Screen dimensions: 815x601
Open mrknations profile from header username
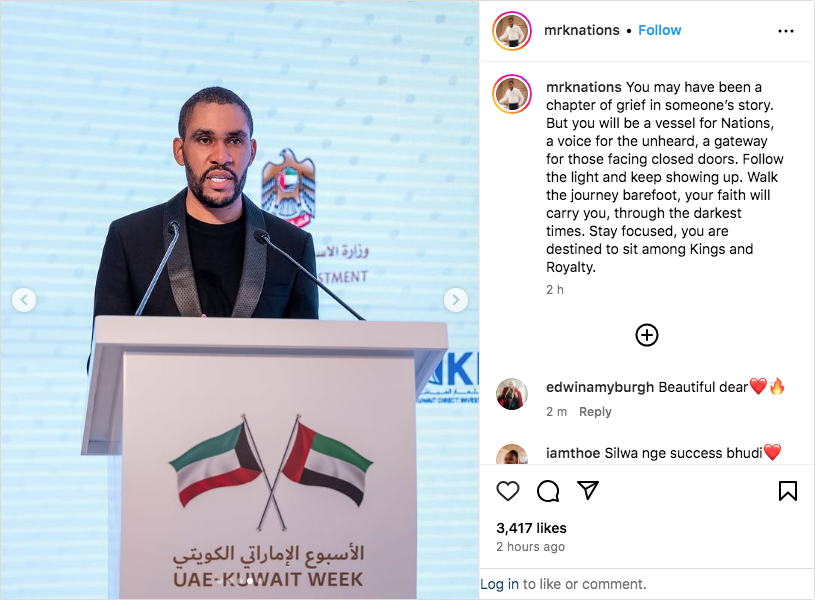[x=582, y=30]
